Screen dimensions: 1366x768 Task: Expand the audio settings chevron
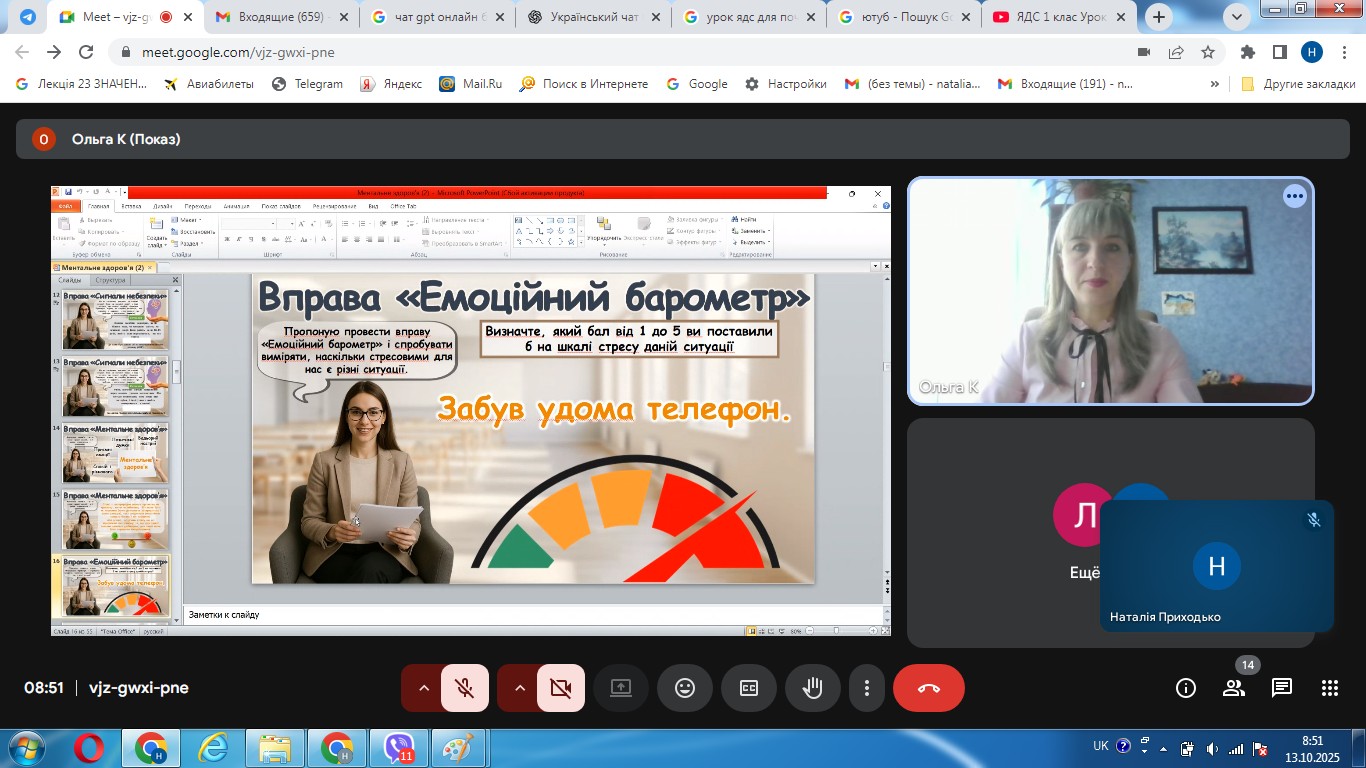tap(423, 688)
